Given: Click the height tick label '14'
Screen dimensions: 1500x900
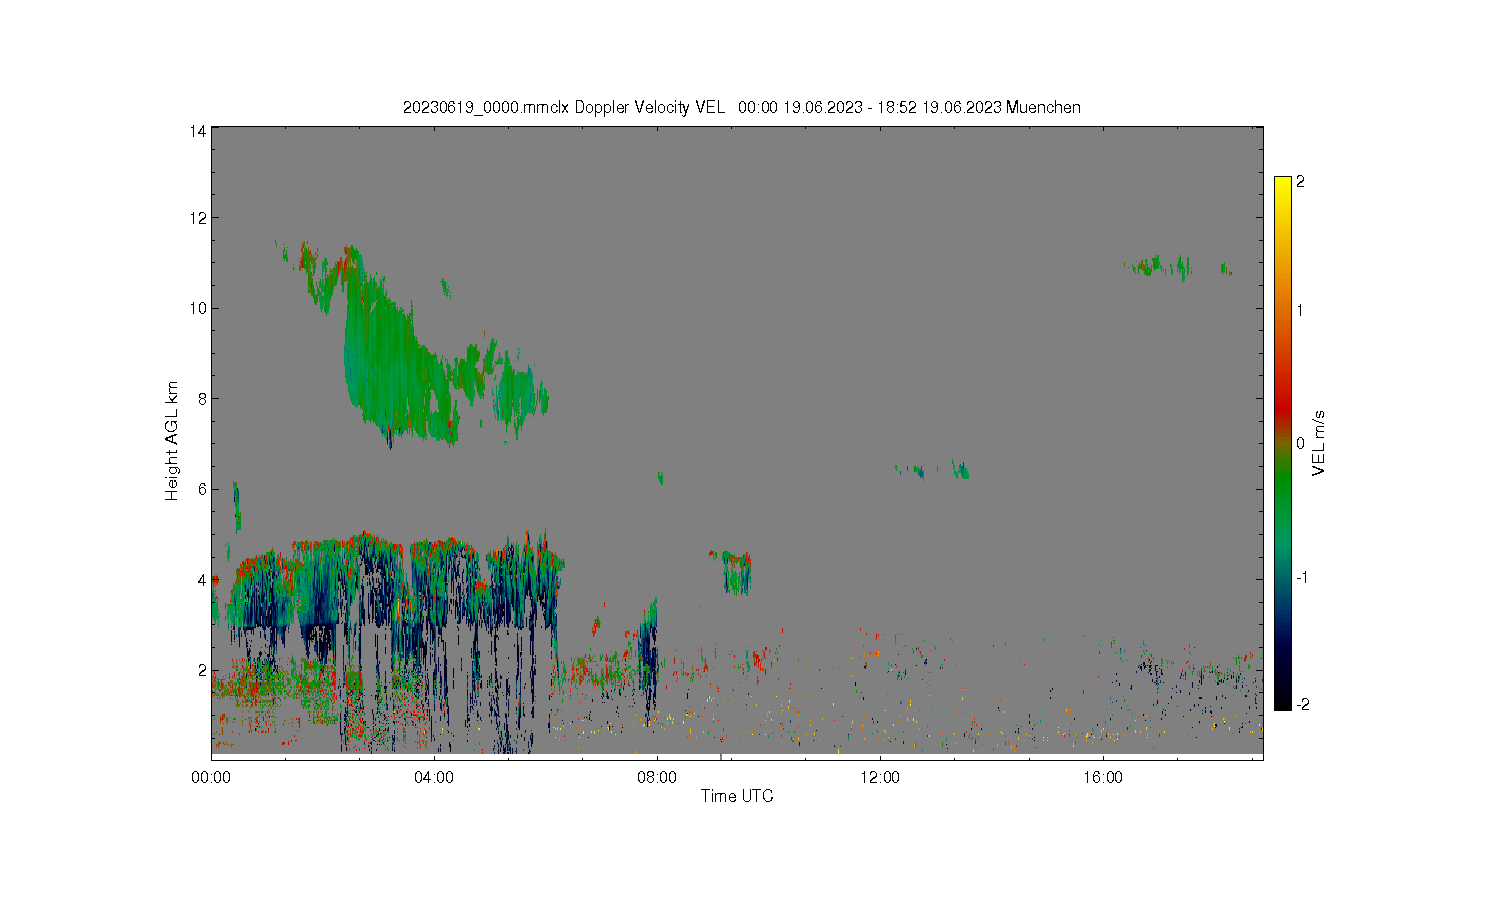Looking at the screenshot, I should (x=198, y=130).
